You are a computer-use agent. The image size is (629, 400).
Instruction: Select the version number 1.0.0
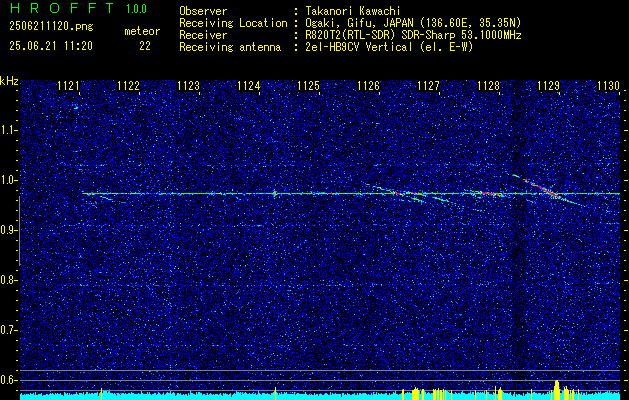[x=136, y=9]
